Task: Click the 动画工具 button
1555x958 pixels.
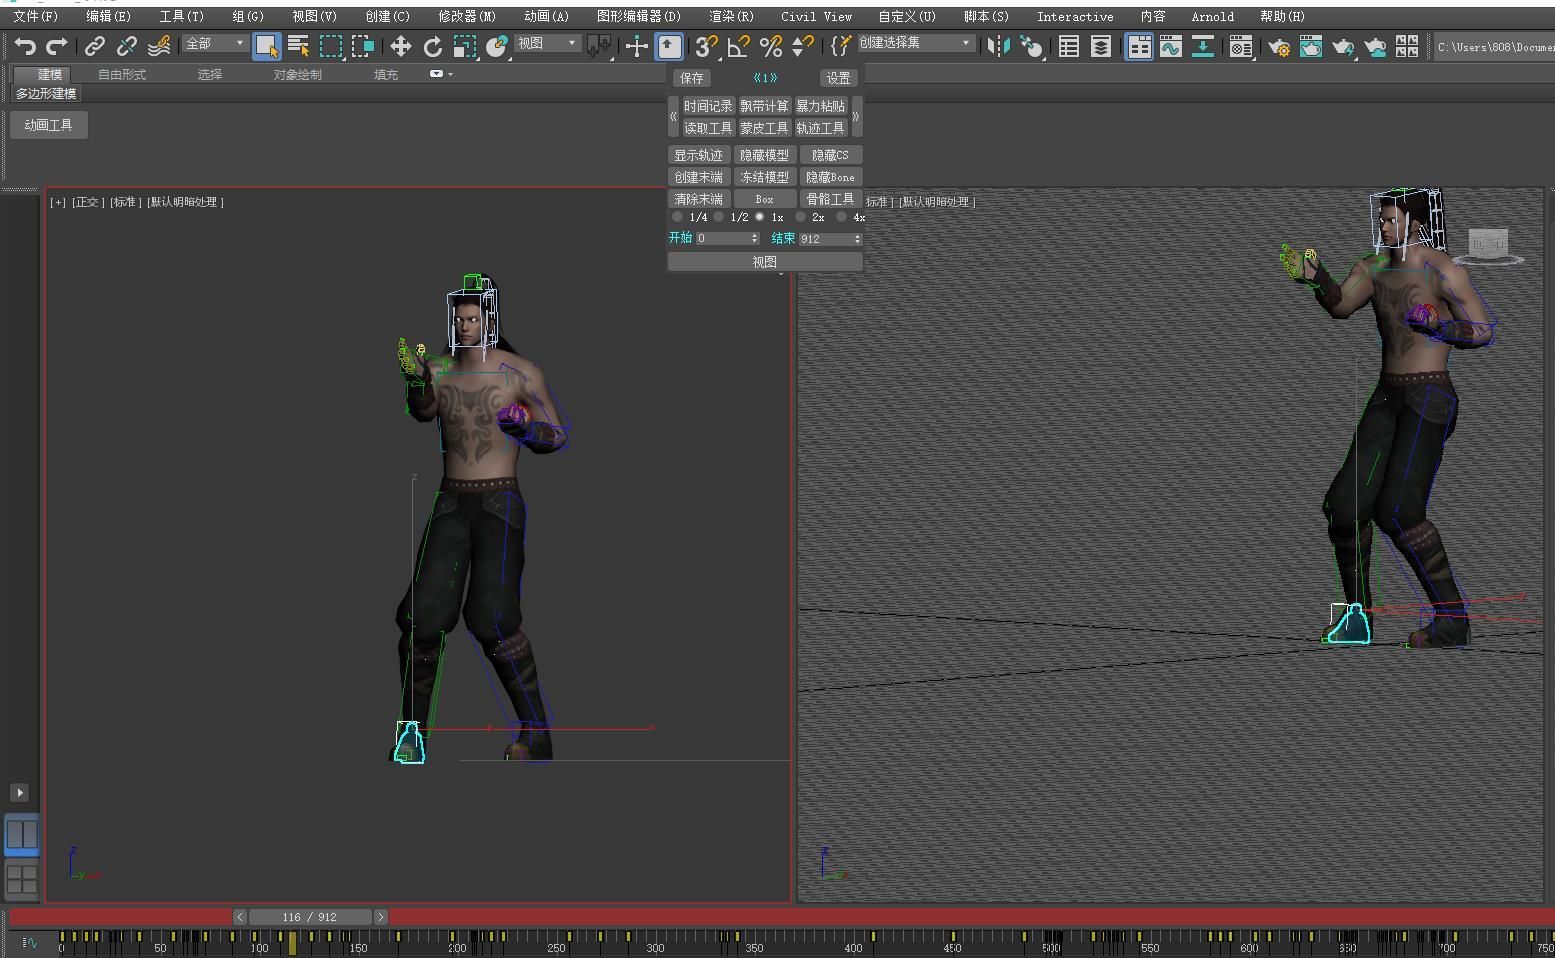Action: 49,125
